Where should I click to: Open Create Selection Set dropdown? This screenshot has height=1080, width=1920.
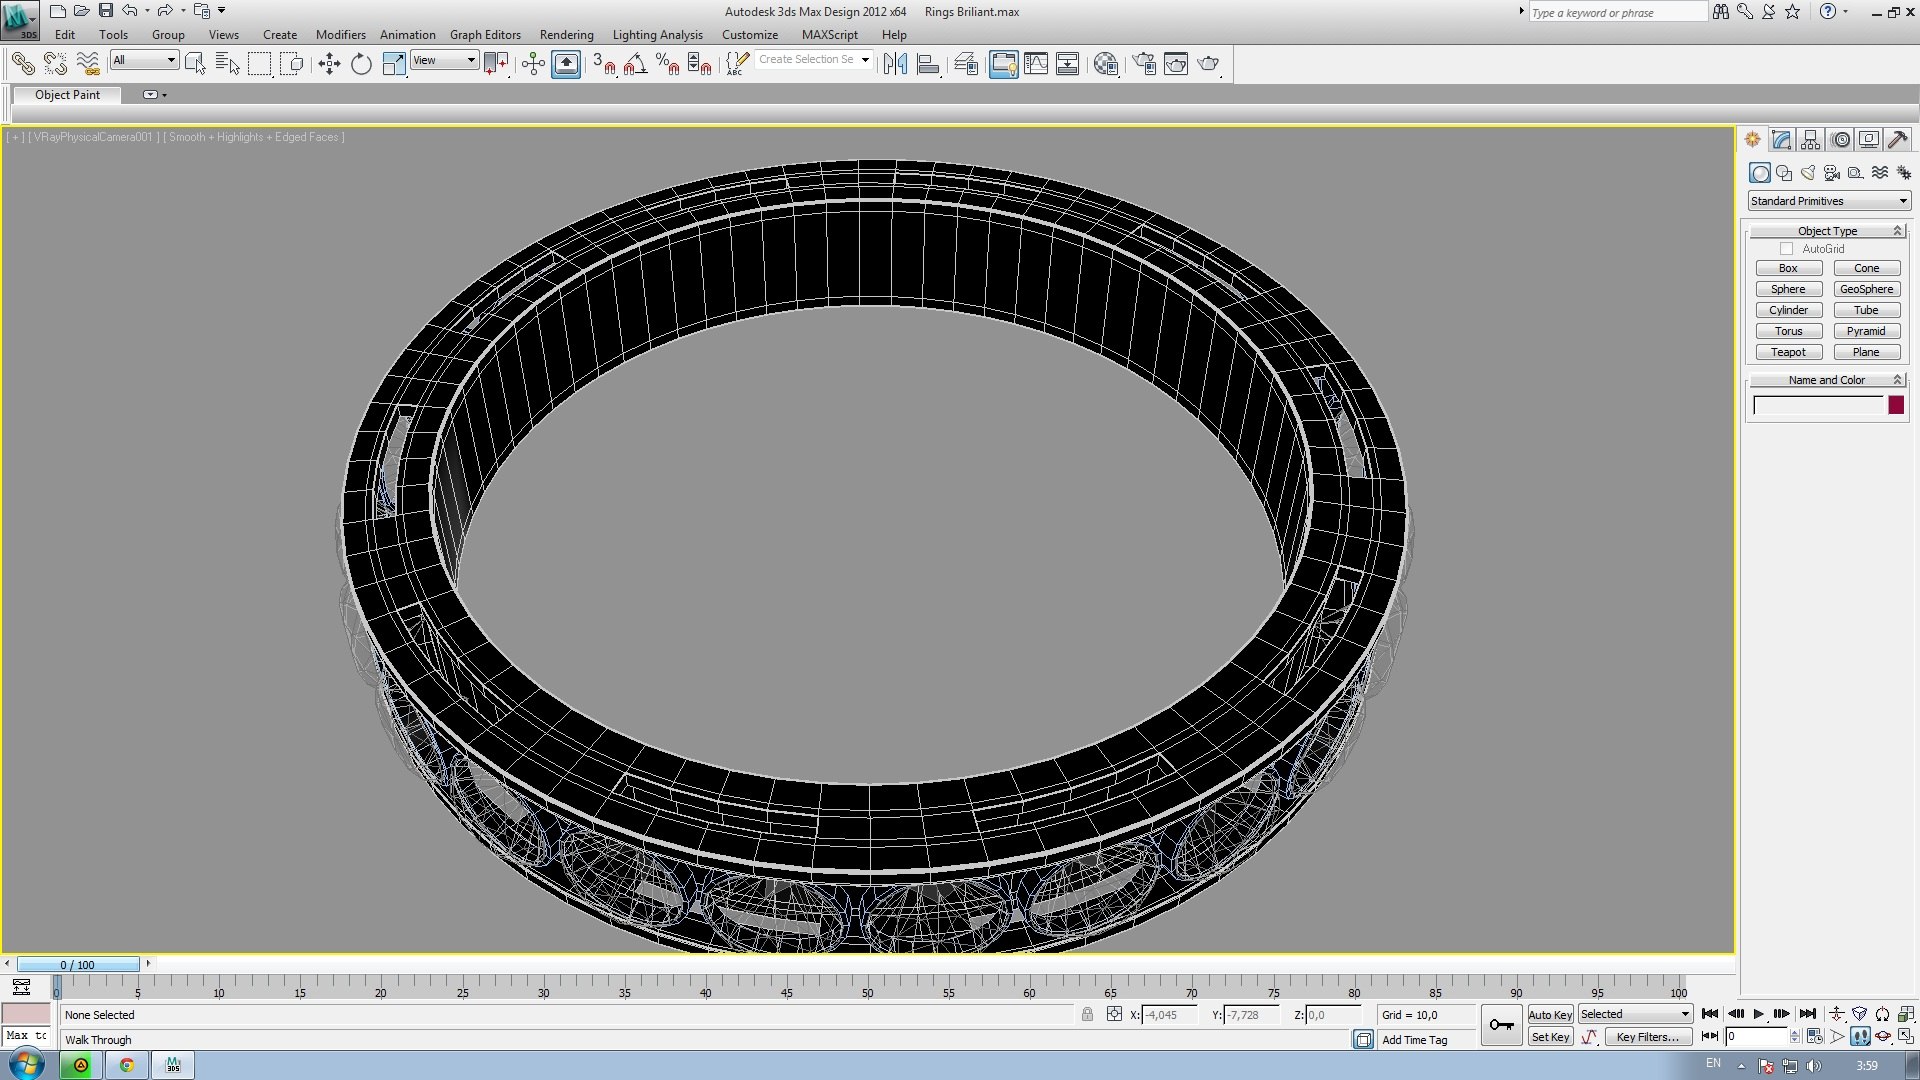(x=813, y=60)
